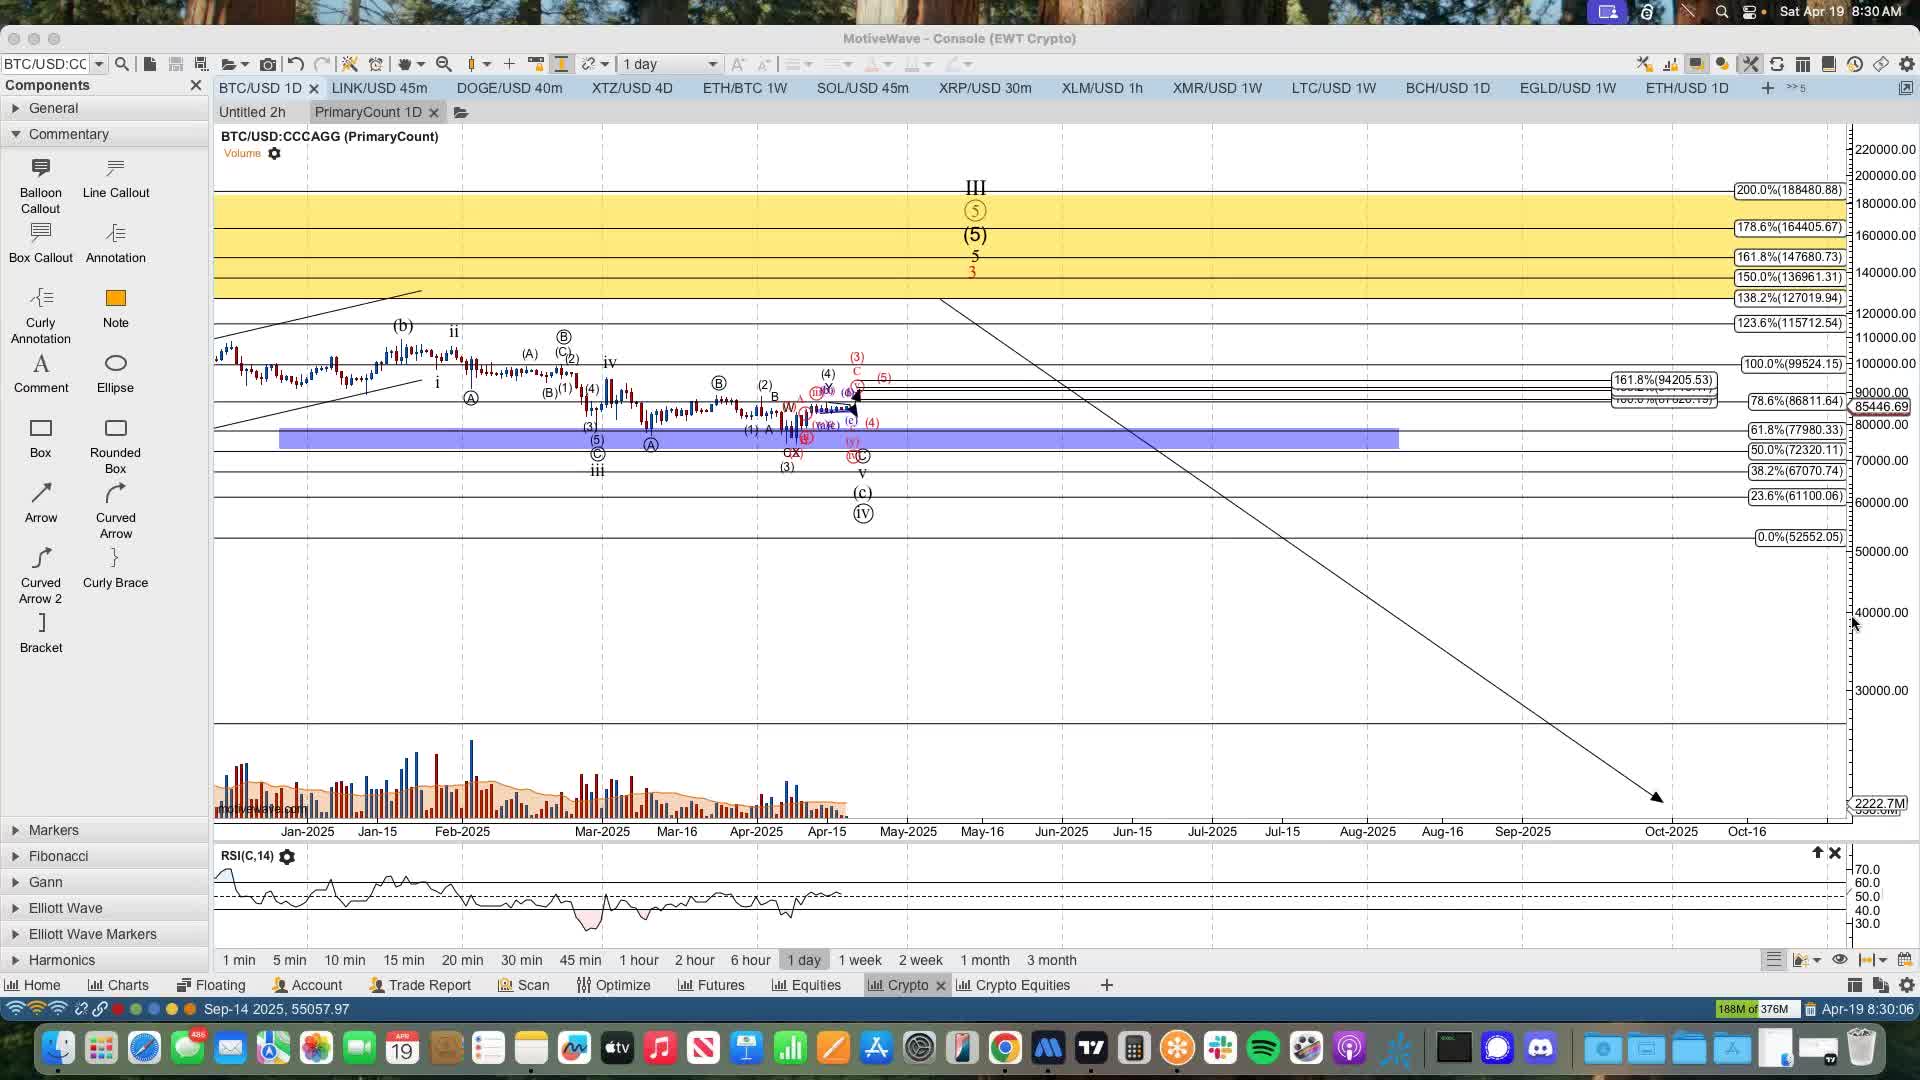This screenshot has width=1920, height=1080.
Task: Click the zoom out magnifier icon
Action: (443, 64)
